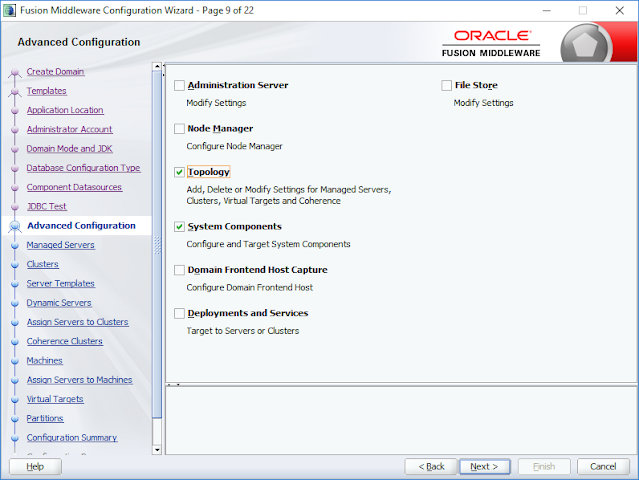
Task: Click the Templates step node icon
Action: (x=15, y=92)
